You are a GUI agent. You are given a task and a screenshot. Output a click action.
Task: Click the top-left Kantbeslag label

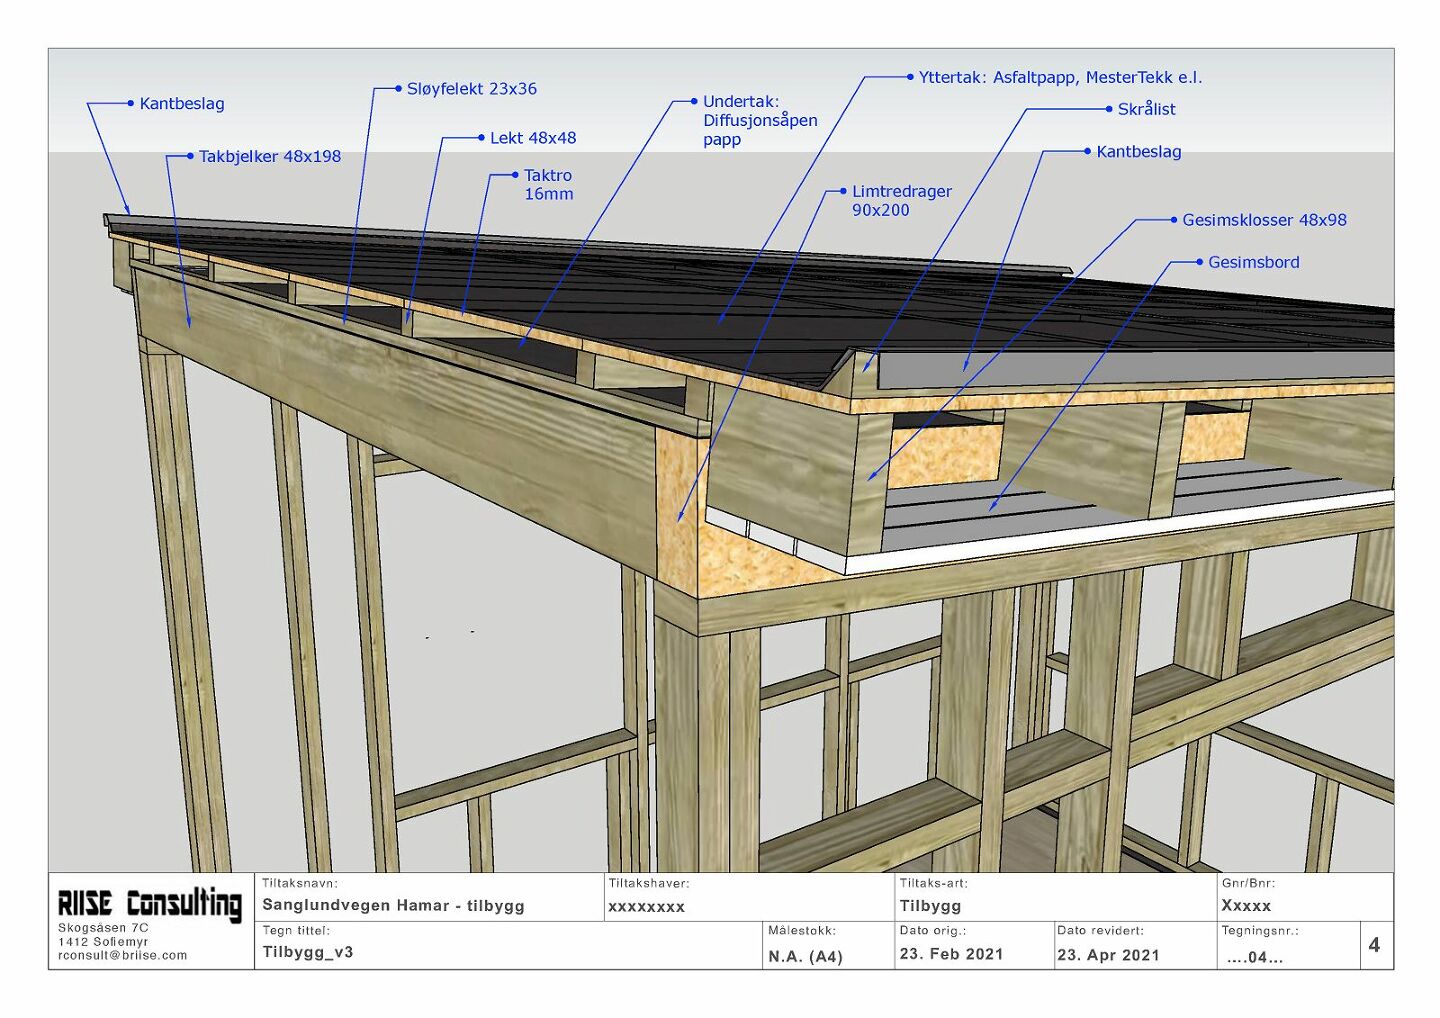point(181,104)
